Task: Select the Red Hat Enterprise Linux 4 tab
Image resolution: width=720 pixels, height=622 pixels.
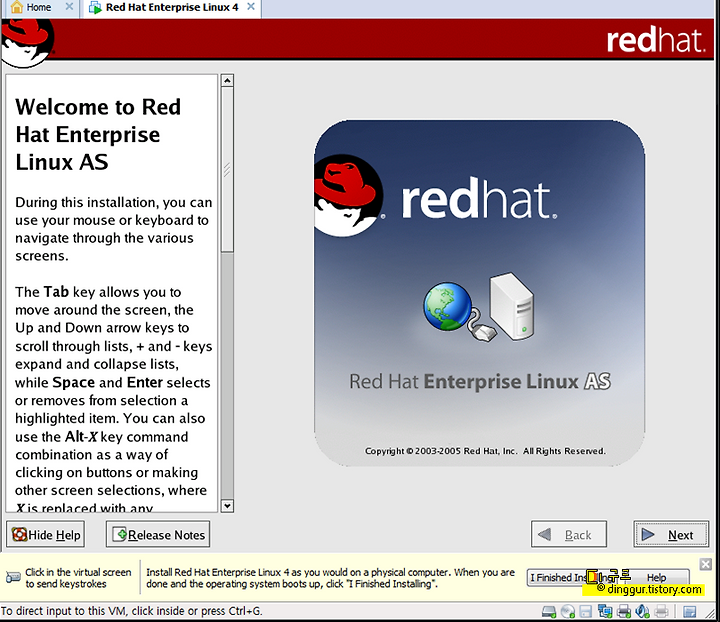Action: [171, 7]
